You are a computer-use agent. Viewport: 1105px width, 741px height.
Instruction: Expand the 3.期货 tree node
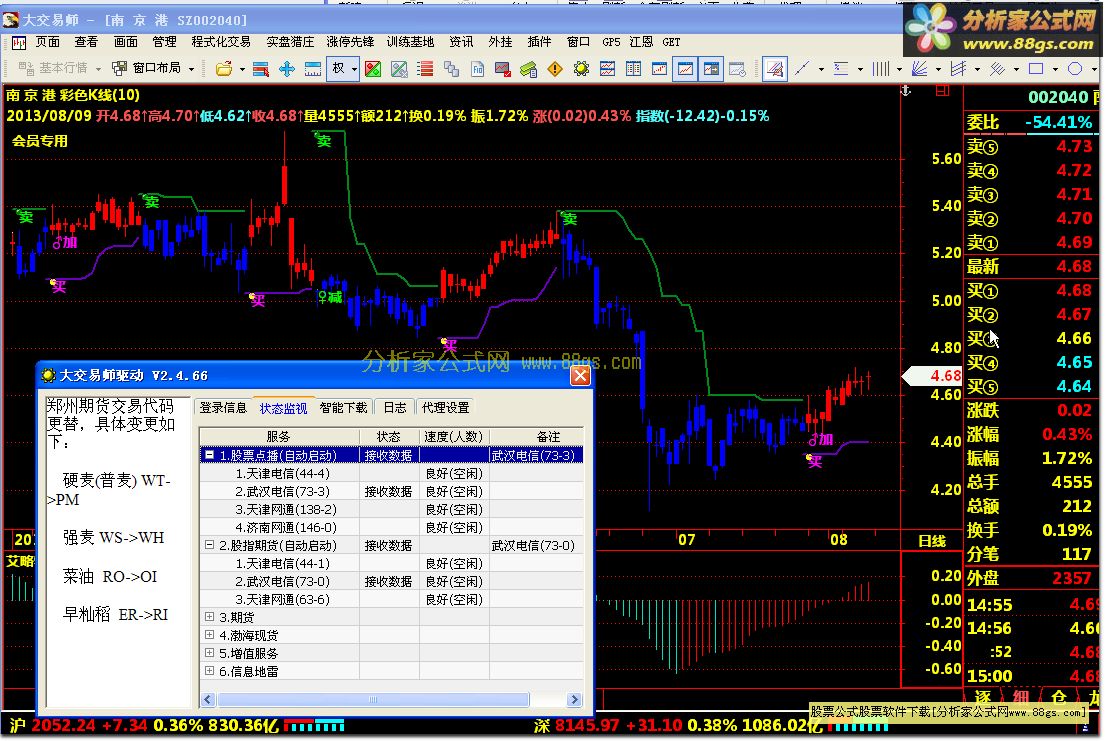tap(209, 617)
